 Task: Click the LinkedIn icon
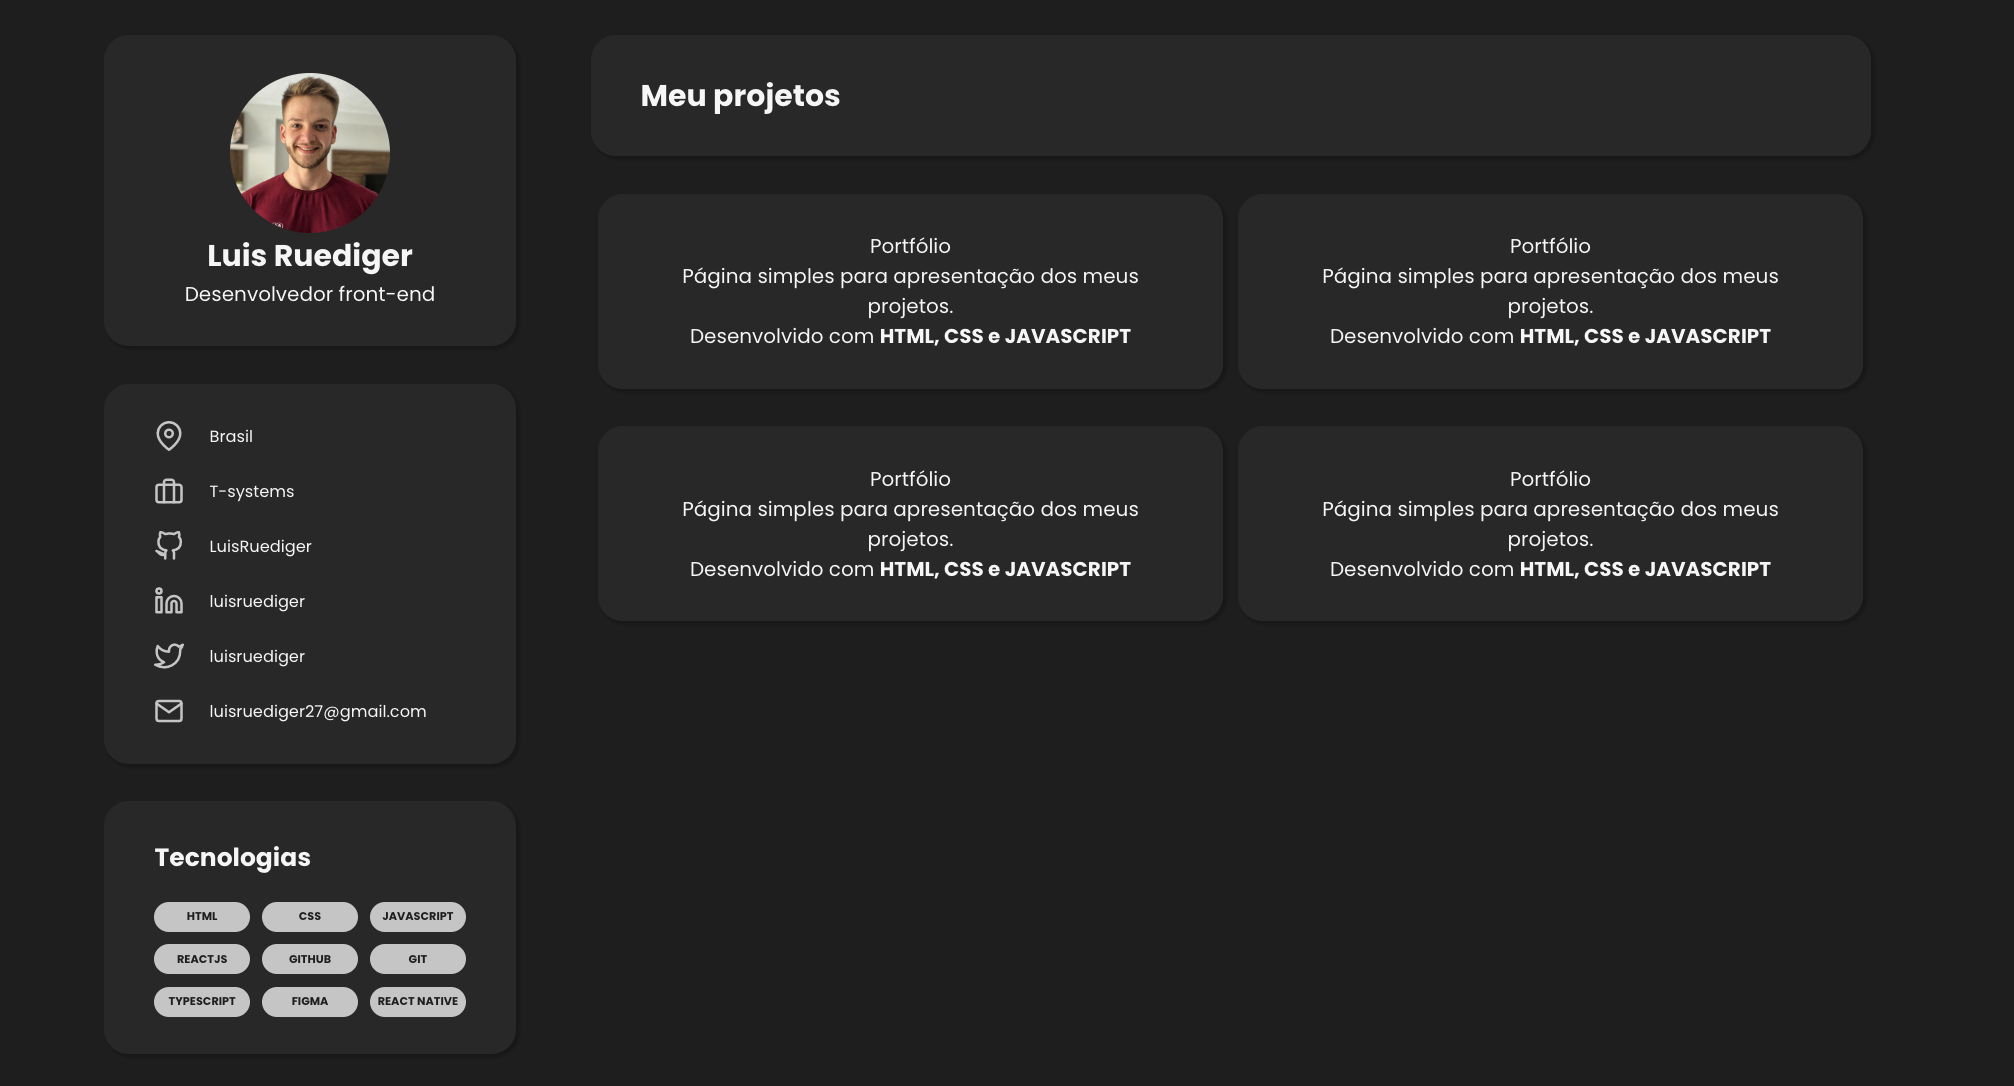[x=169, y=601]
